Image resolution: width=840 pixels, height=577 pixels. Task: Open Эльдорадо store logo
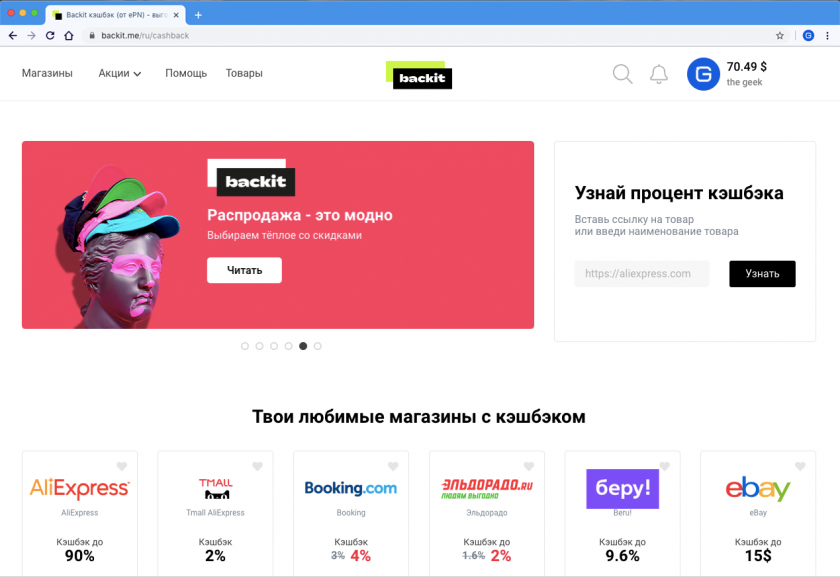[486, 488]
